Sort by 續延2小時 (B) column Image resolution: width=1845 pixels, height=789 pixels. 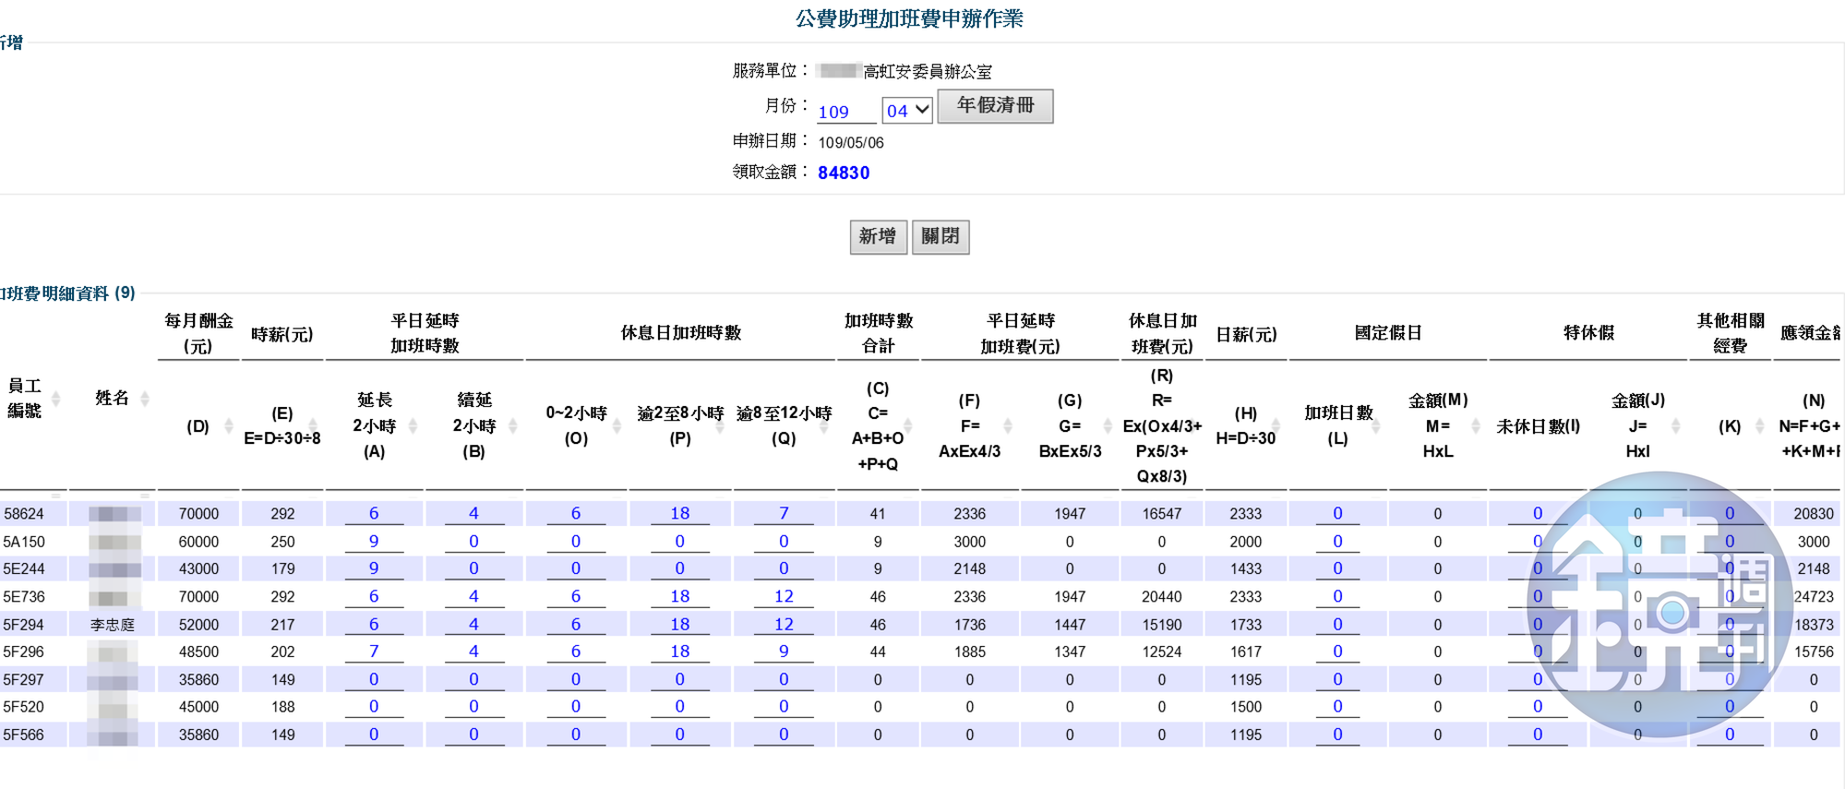coord(513,426)
